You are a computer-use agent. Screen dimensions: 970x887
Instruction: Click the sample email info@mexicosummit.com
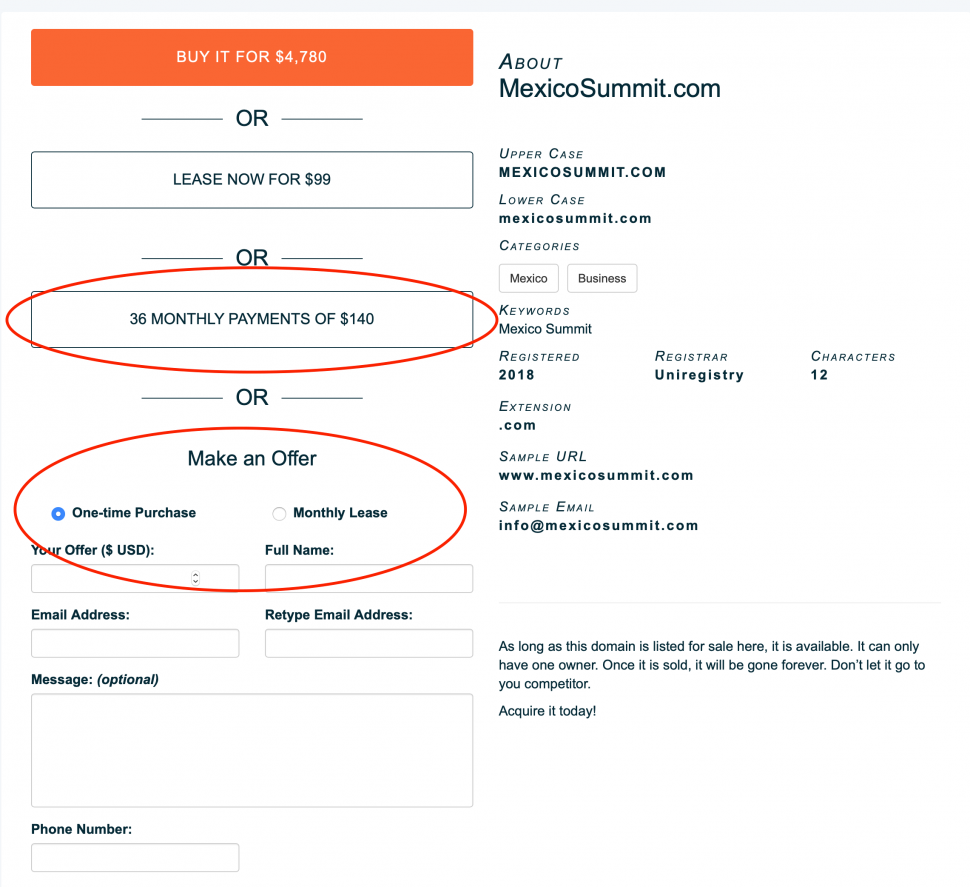pos(599,525)
